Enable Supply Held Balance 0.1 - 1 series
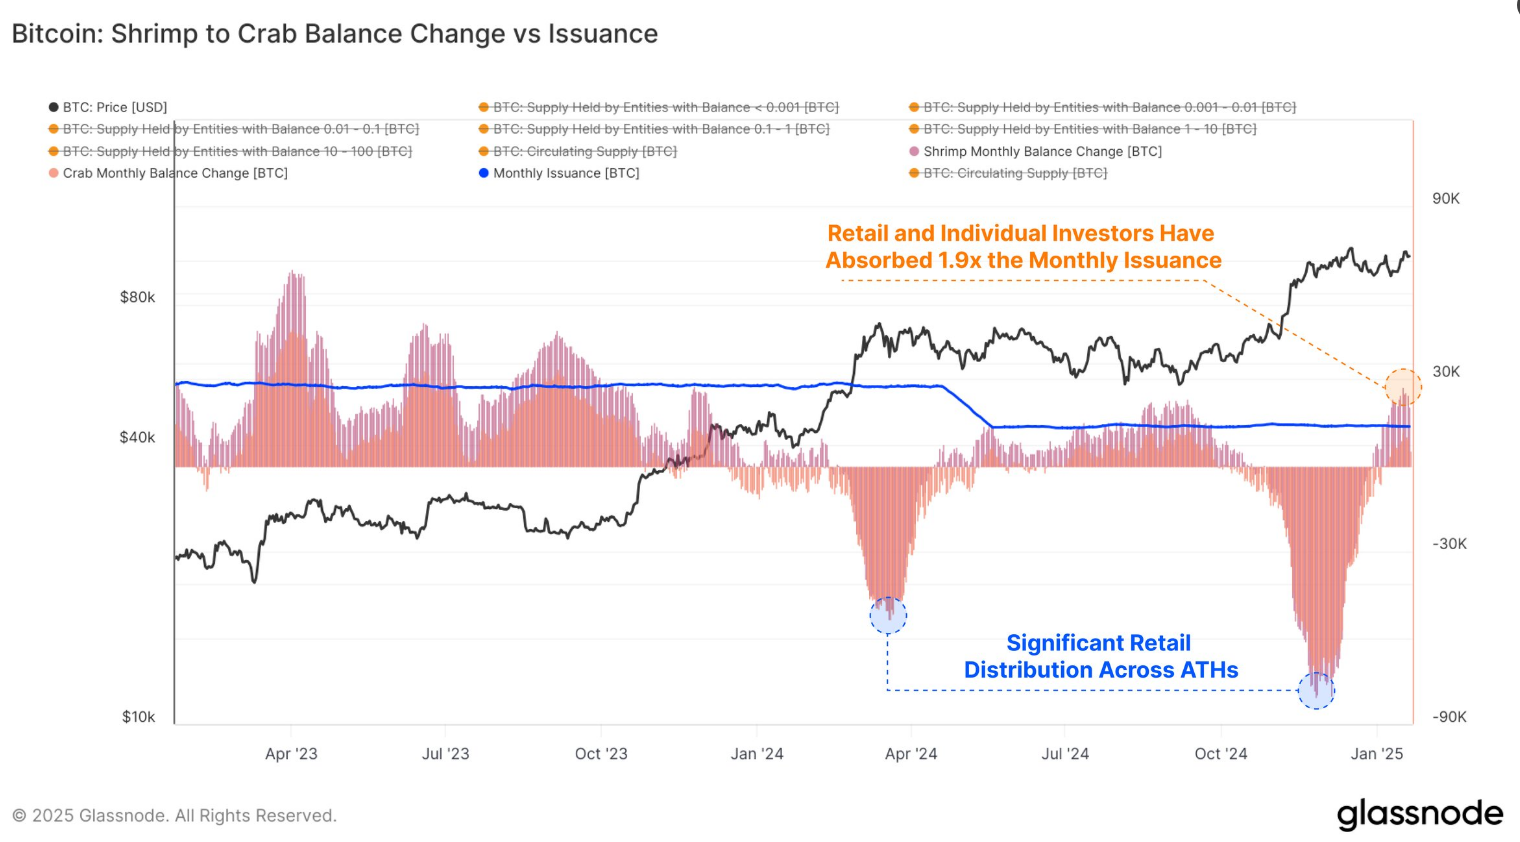Image resolution: width=1520 pixels, height=842 pixels. (x=654, y=129)
